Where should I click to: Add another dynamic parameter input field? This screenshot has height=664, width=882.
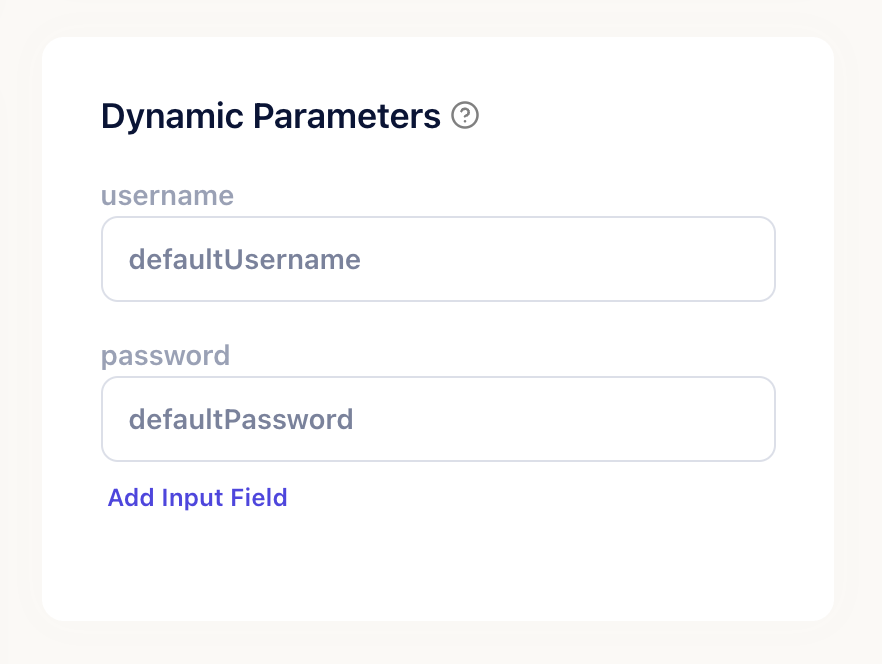click(197, 497)
